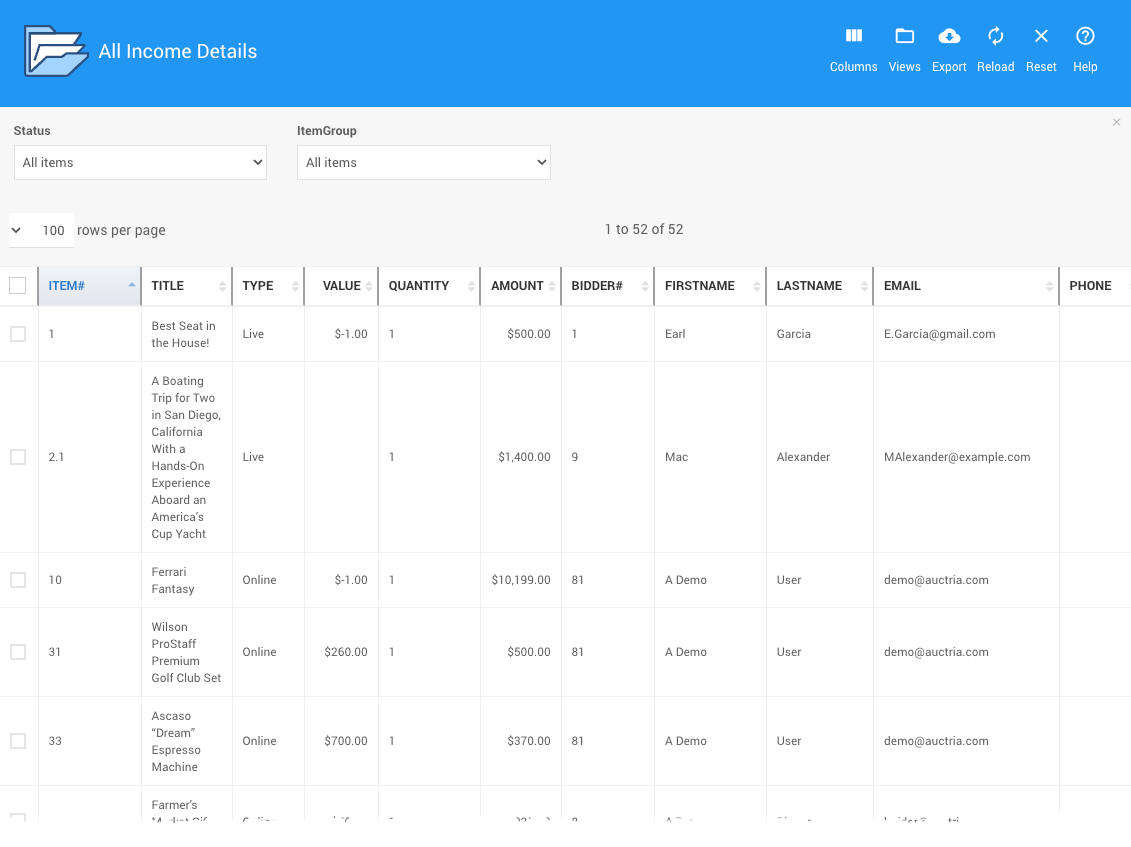Screen dimensions: 1131x847
Task: Toggle the select-all checkbox in header
Action: point(18,286)
